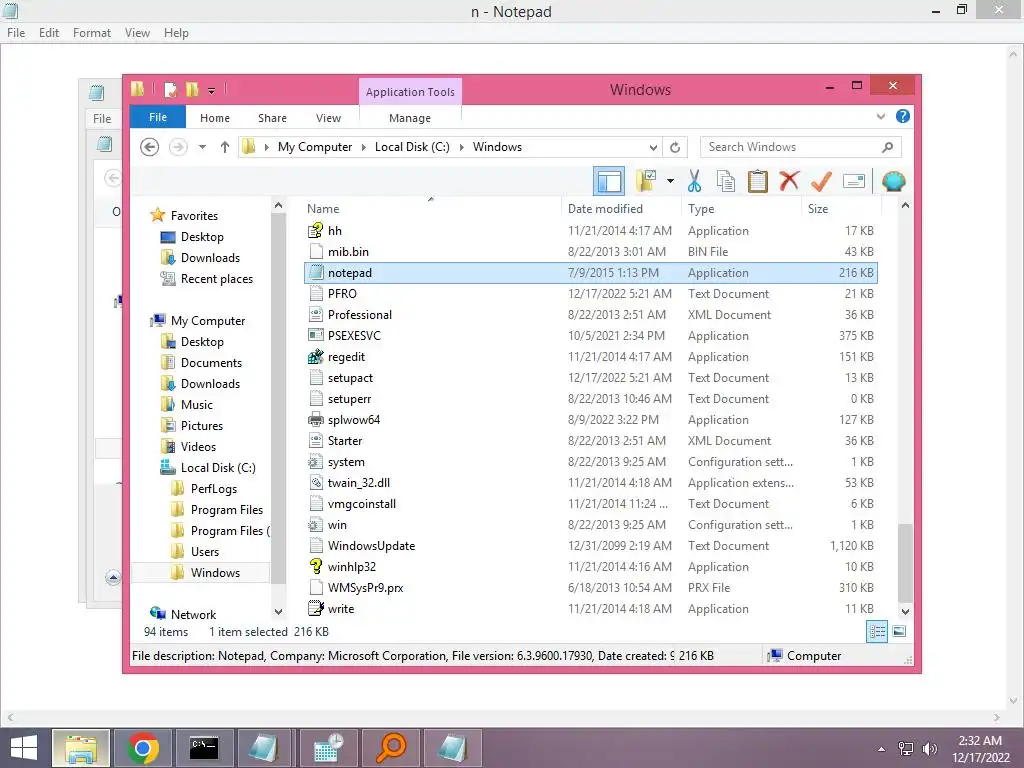The height and width of the screenshot is (768, 1024).
Task: Go back with the Explorer back arrow
Action: coord(150,147)
